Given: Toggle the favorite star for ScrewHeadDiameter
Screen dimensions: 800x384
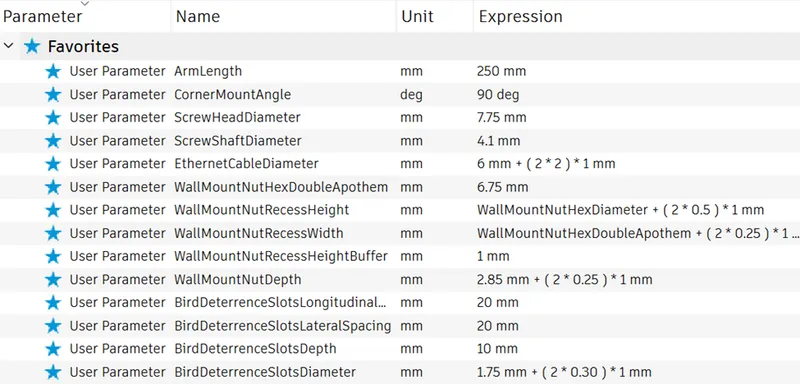Looking at the screenshot, I should point(53,118).
